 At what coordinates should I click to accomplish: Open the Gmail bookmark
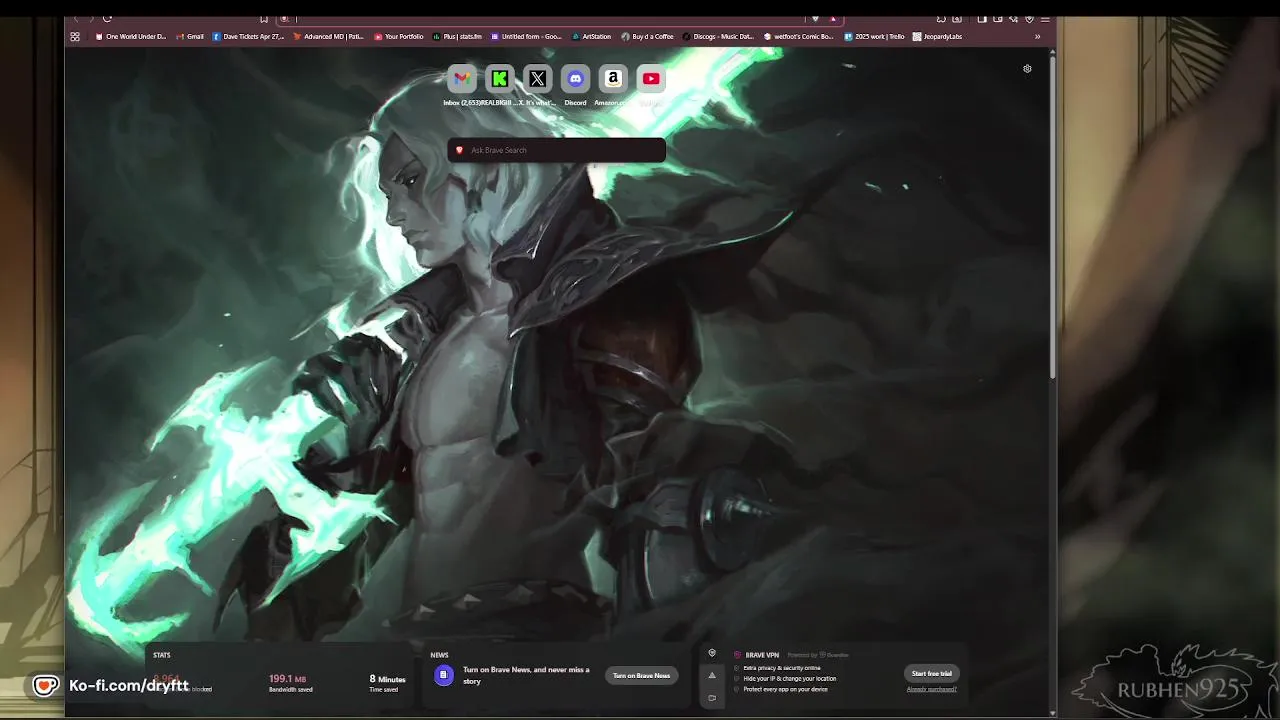[x=190, y=37]
